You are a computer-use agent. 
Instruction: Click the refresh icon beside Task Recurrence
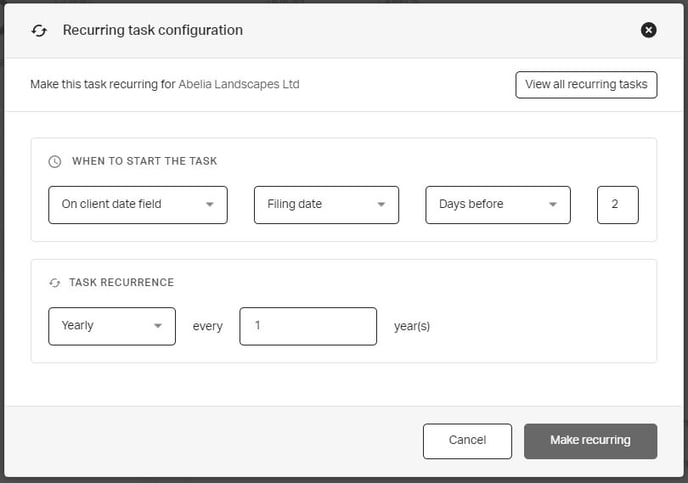(55, 283)
